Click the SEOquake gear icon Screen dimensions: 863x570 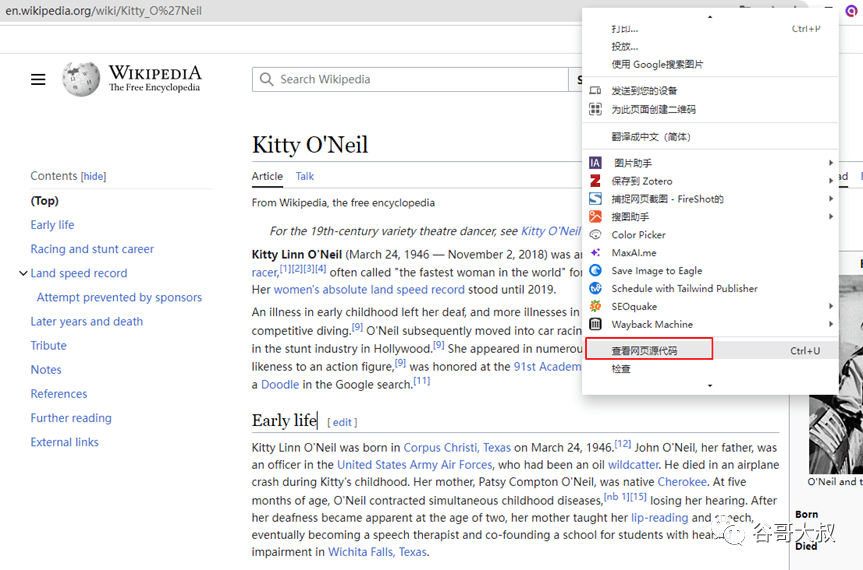click(x=595, y=307)
